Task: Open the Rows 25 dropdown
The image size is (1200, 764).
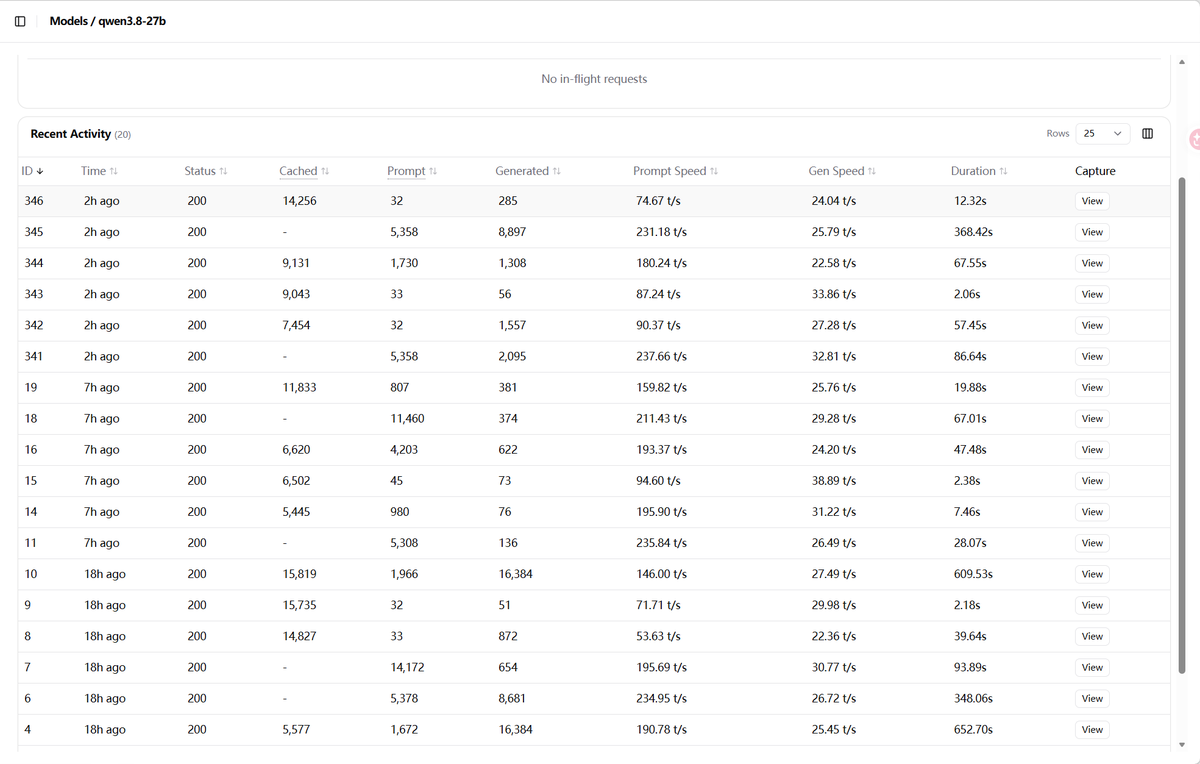Action: coord(1102,133)
